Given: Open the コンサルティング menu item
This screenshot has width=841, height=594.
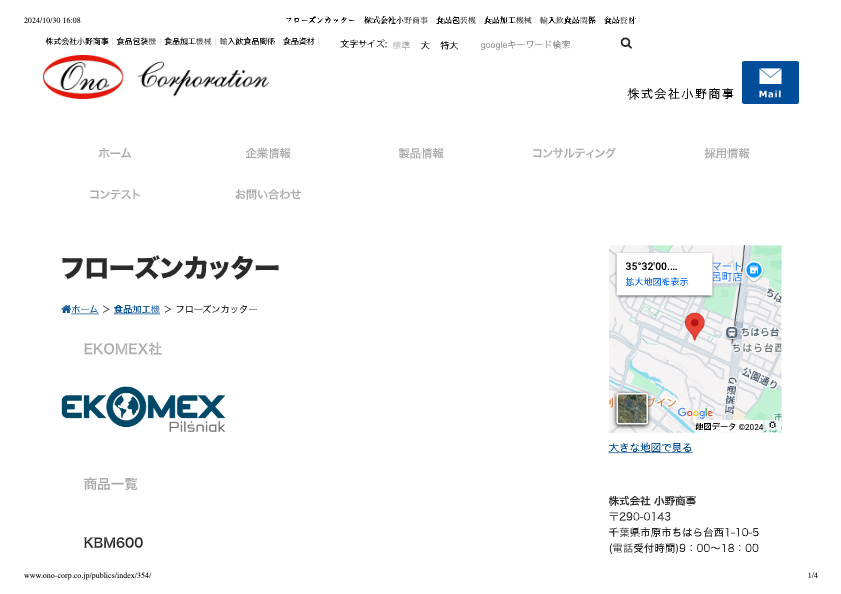Looking at the screenshot, I should pos(573,153).
